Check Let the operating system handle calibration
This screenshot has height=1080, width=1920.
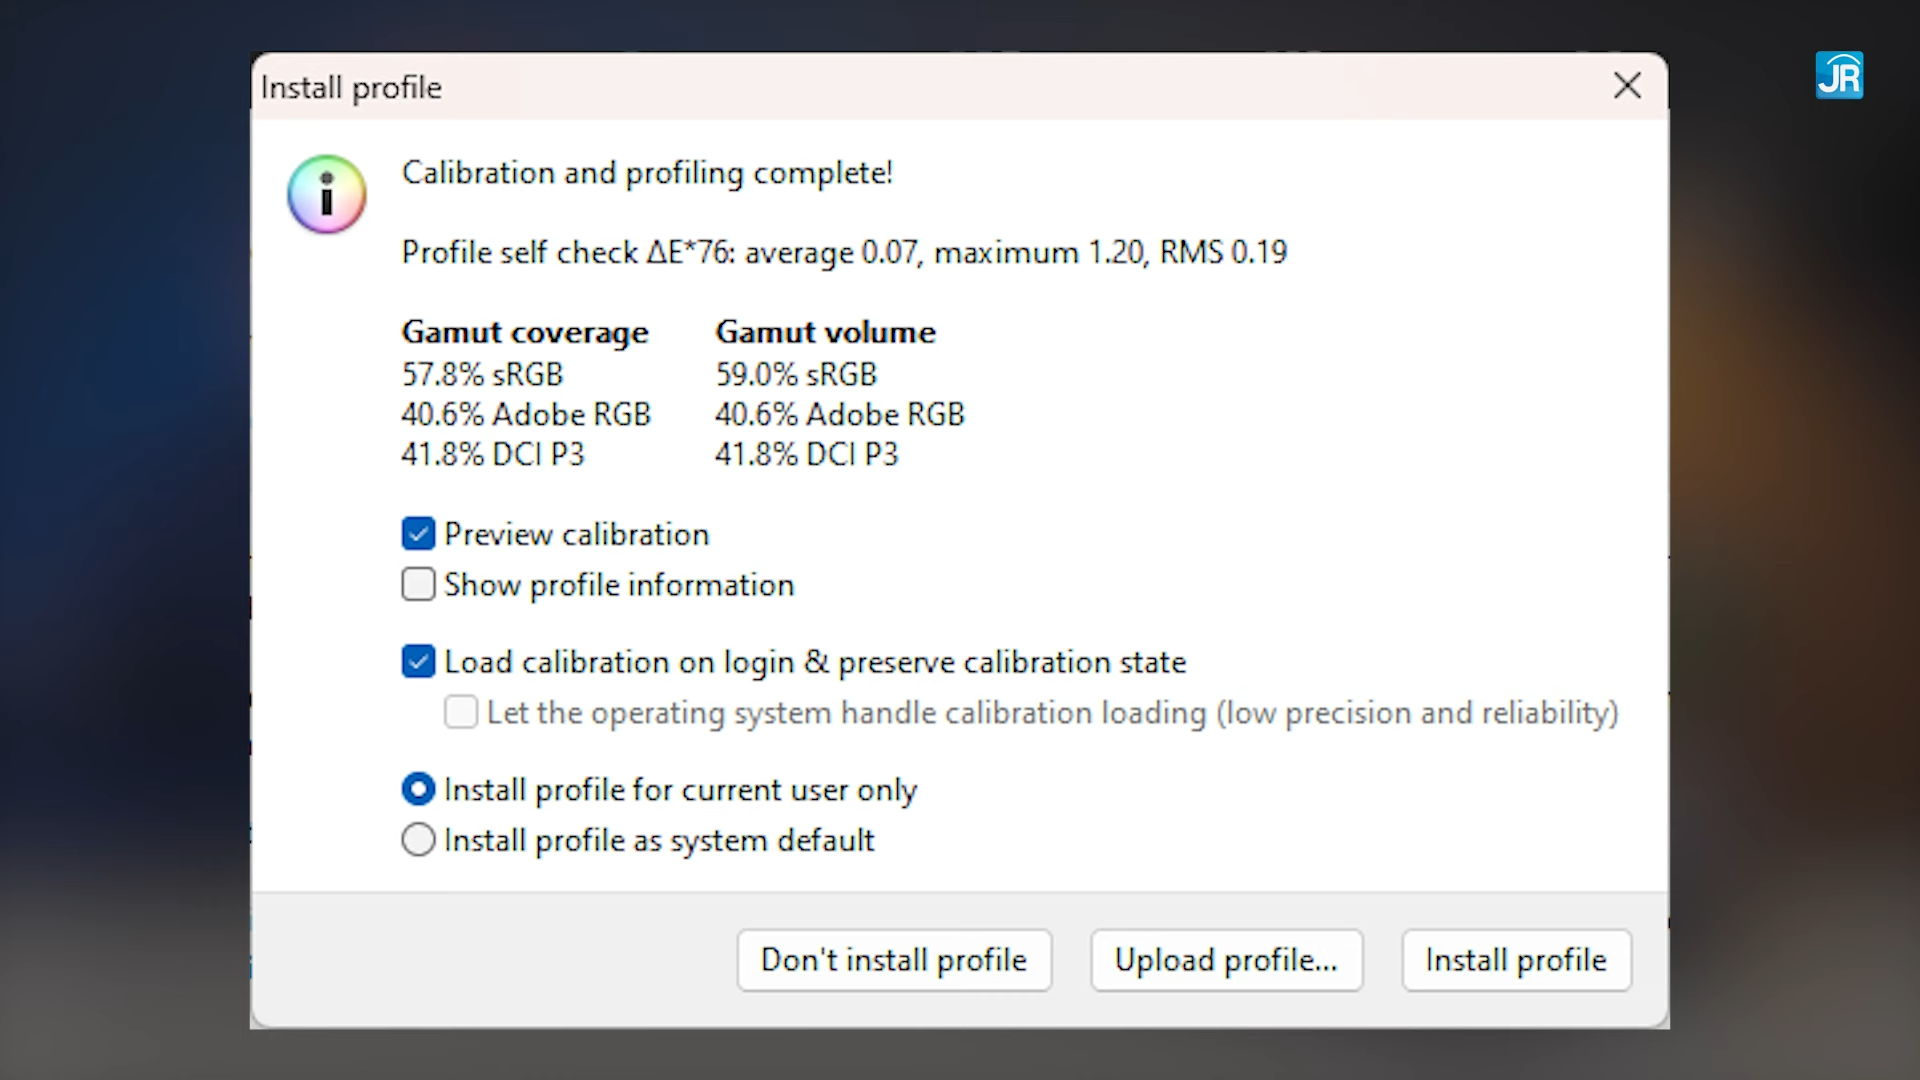[460, 712]
